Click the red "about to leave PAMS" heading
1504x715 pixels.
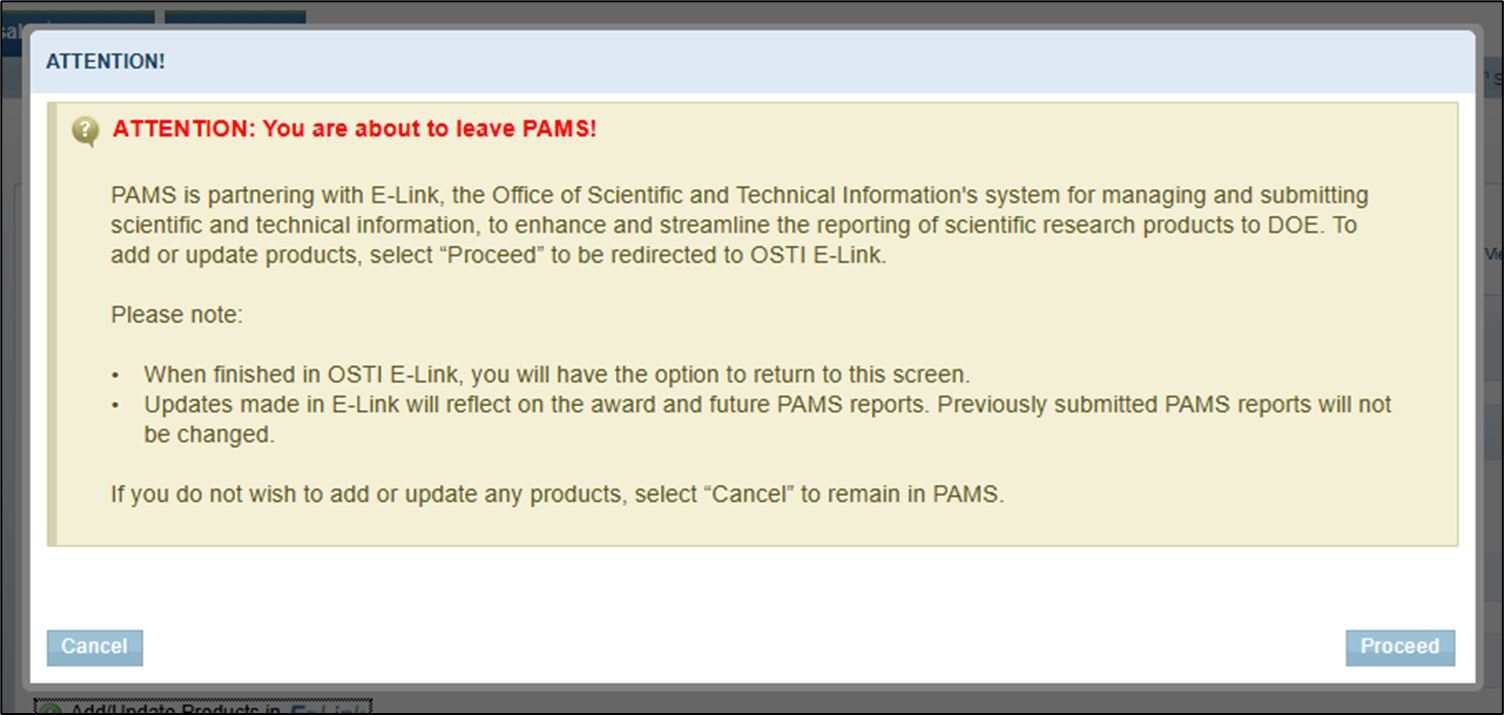354,129
